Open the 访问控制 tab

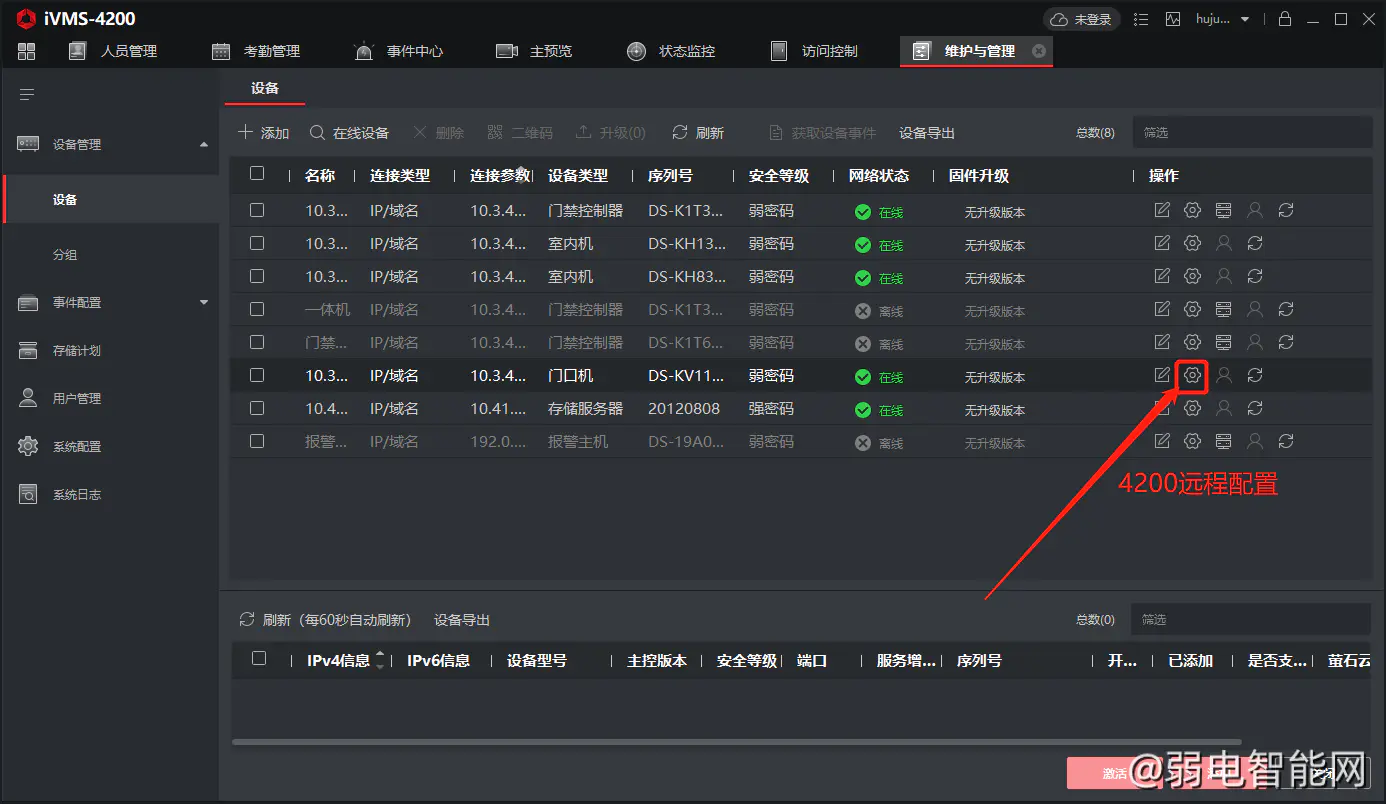point(814,51)
